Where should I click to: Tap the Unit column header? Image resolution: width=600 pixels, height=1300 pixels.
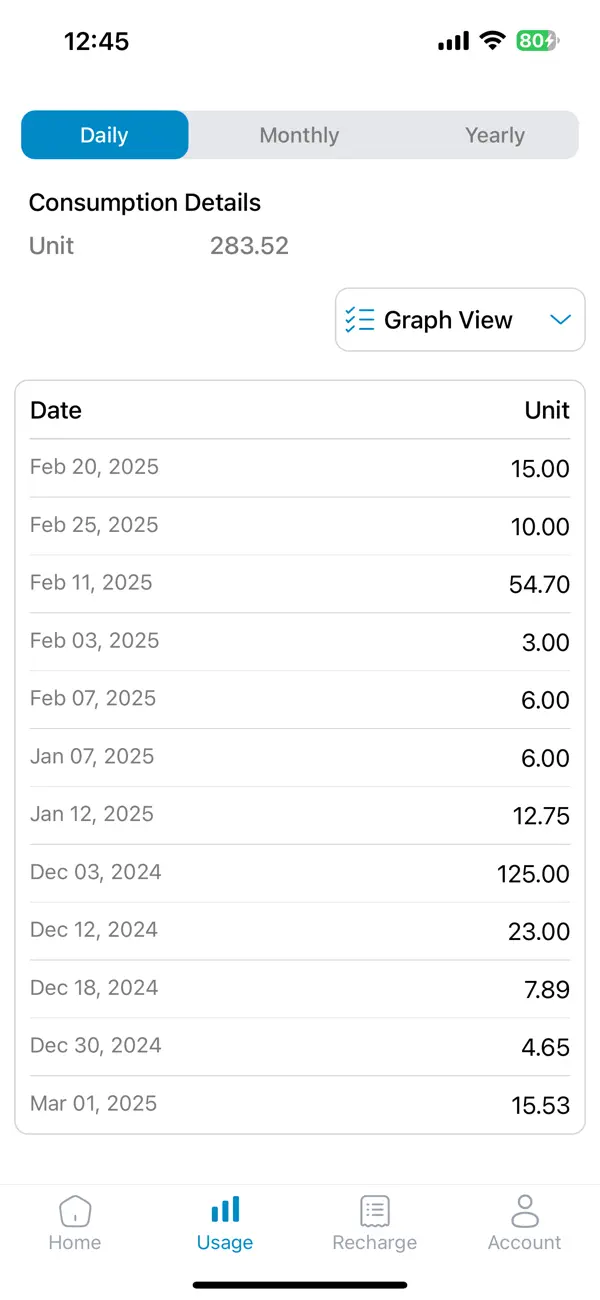547,410
